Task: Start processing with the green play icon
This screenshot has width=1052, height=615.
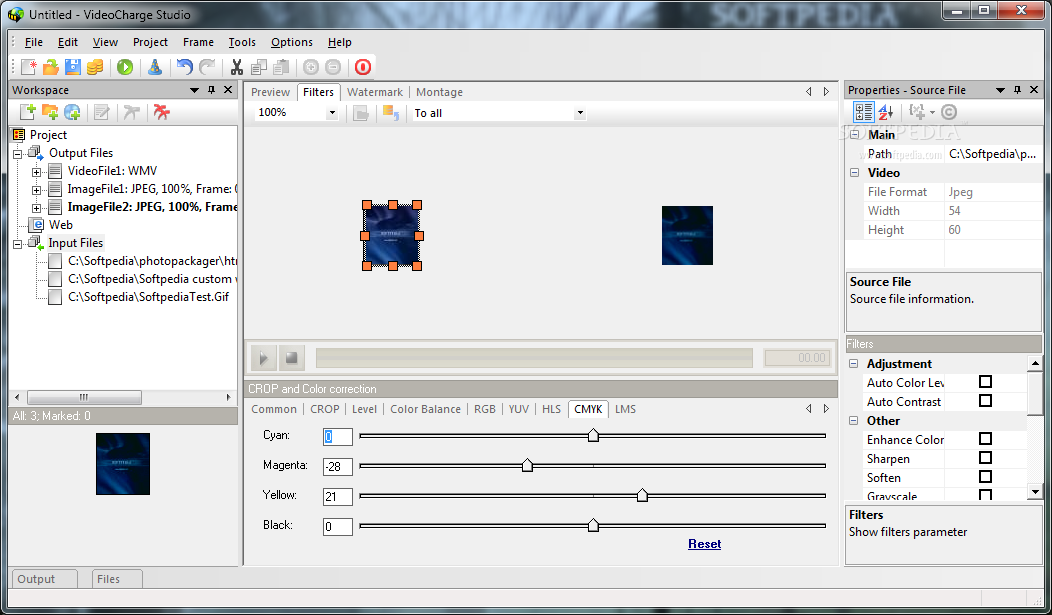Action: (125, 67)
